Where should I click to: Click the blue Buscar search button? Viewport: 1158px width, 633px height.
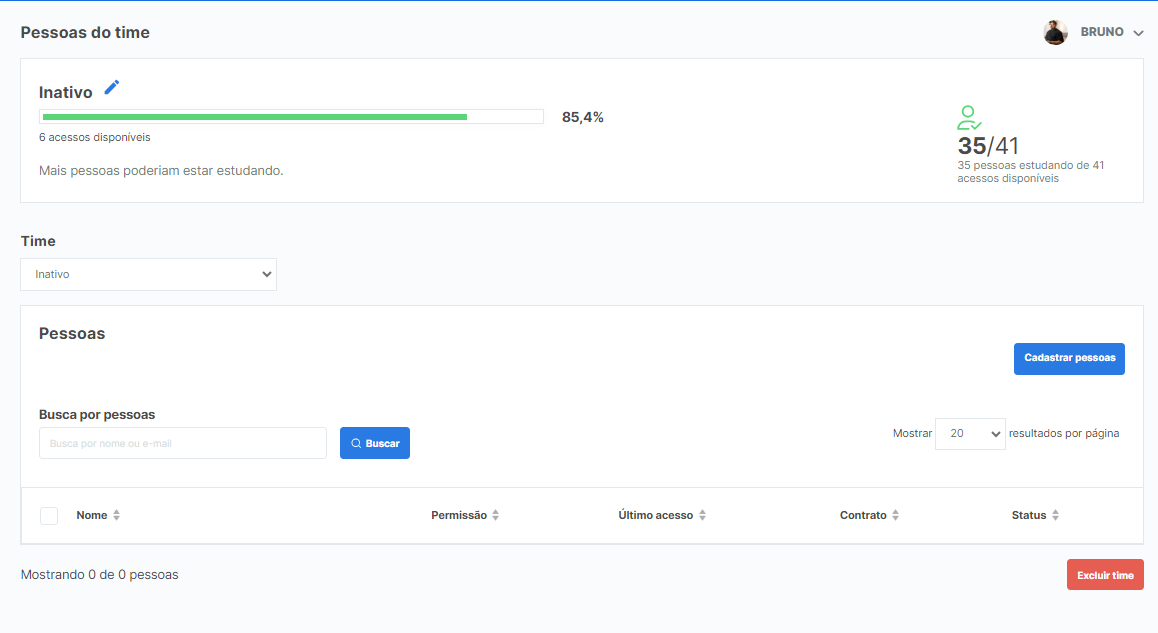click(375, 443)
